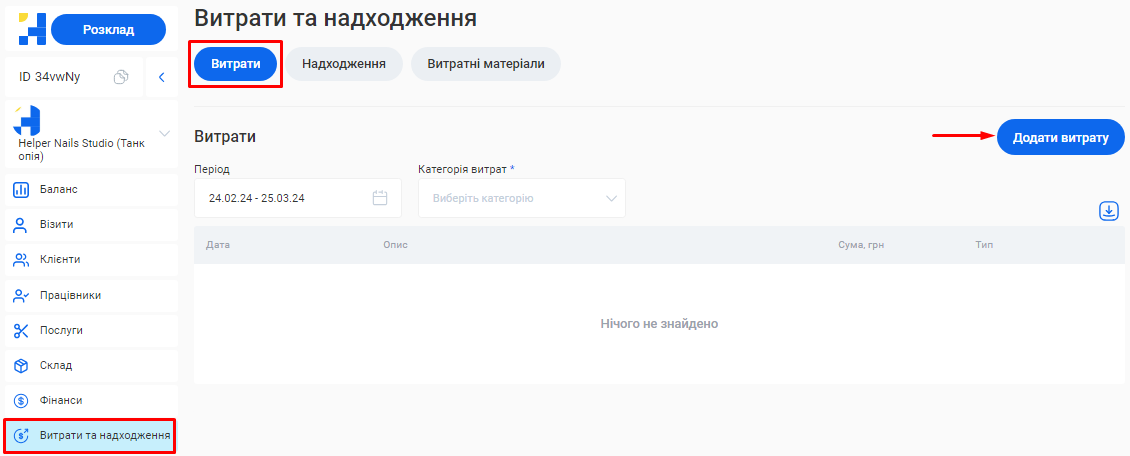The height and width of the screenshot is (456, 1130).
Task: Collapse the sidebar with the chevron arrow
Action: pos(161,77)
